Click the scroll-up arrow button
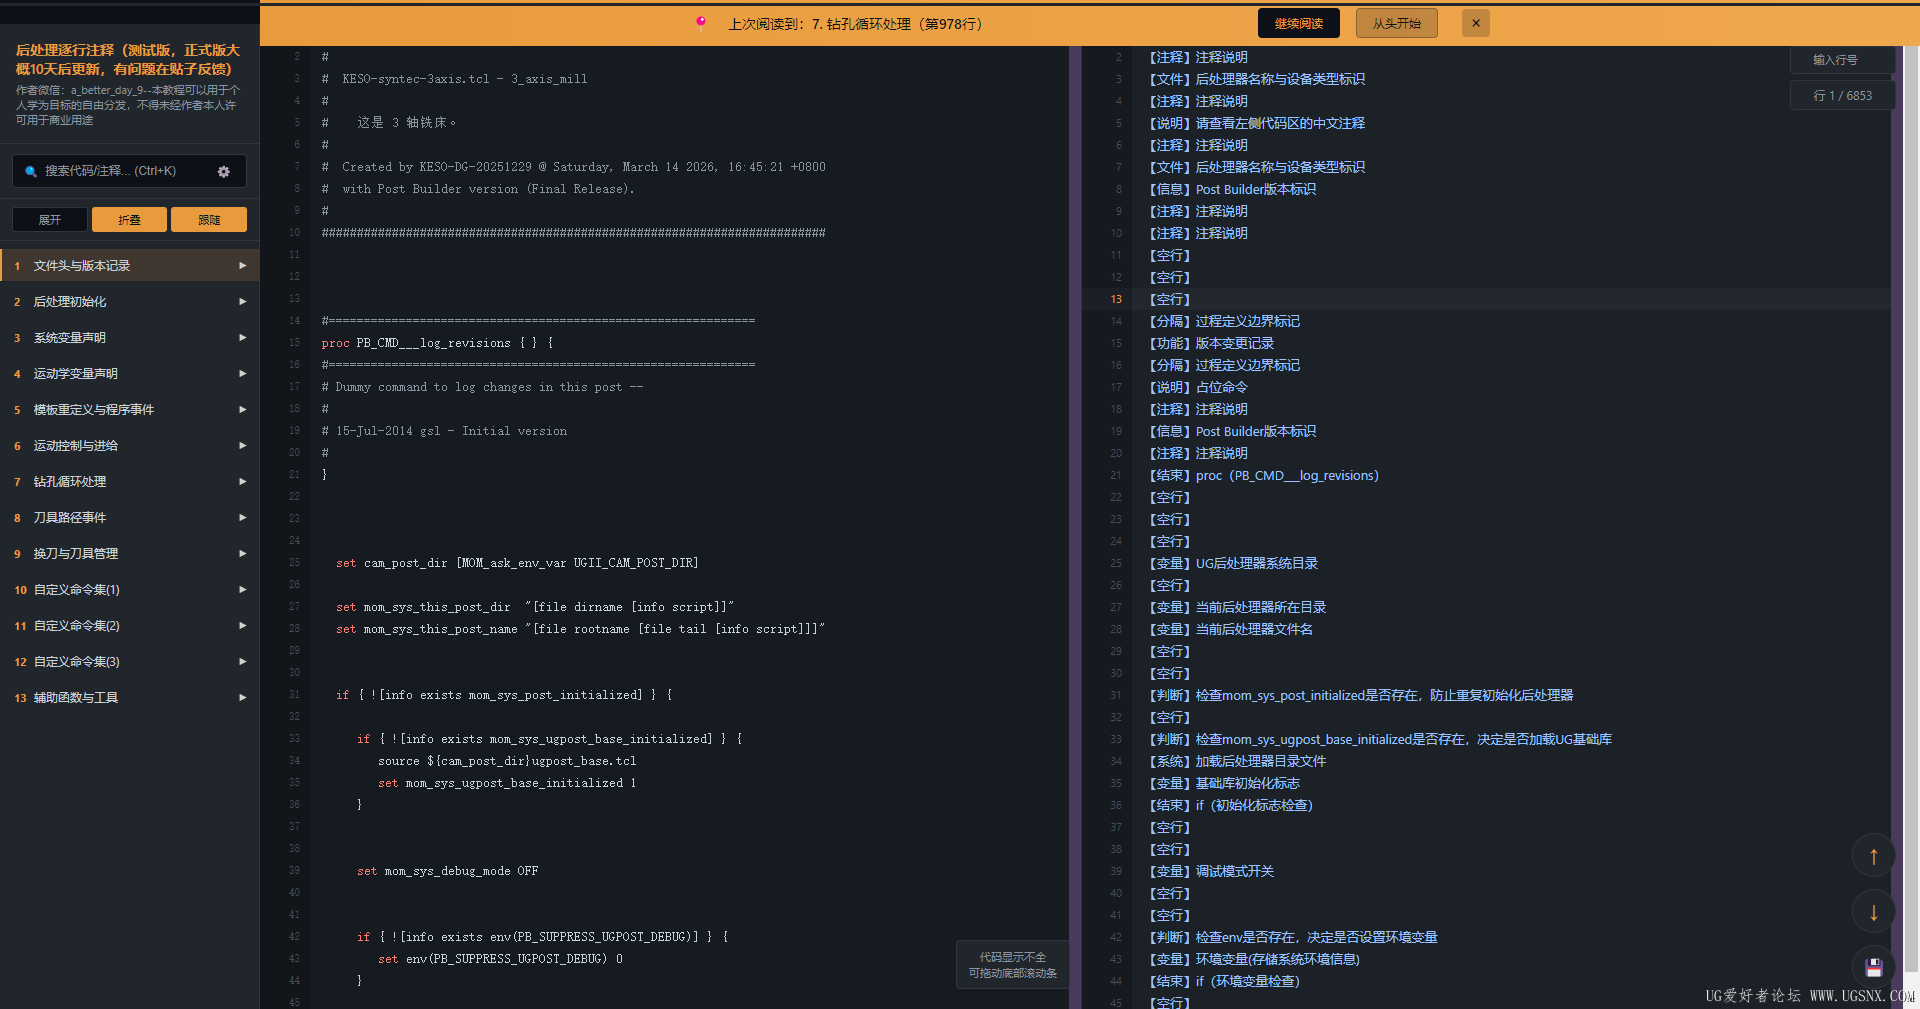The width and height of the screenshot is (1920, 1009). pyautogui.click(x=1873, y=856)
